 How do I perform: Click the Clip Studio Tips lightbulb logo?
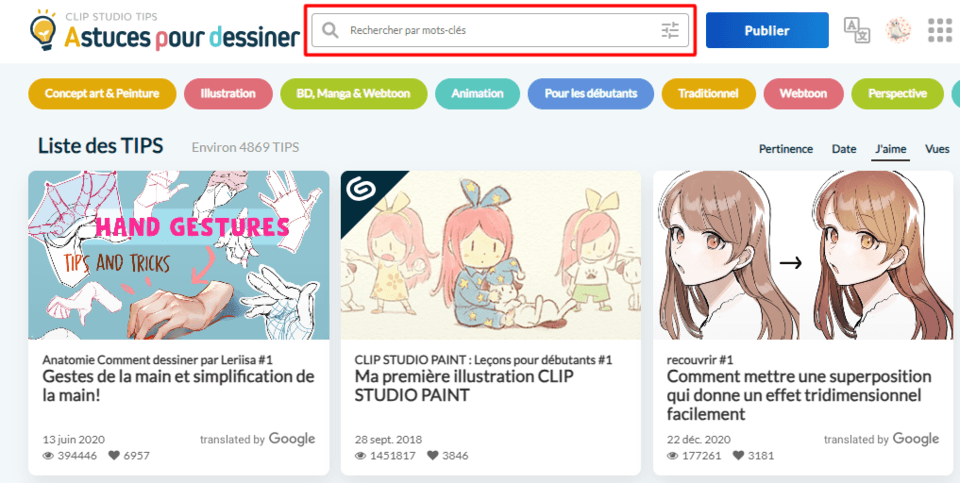coord(44,29)
